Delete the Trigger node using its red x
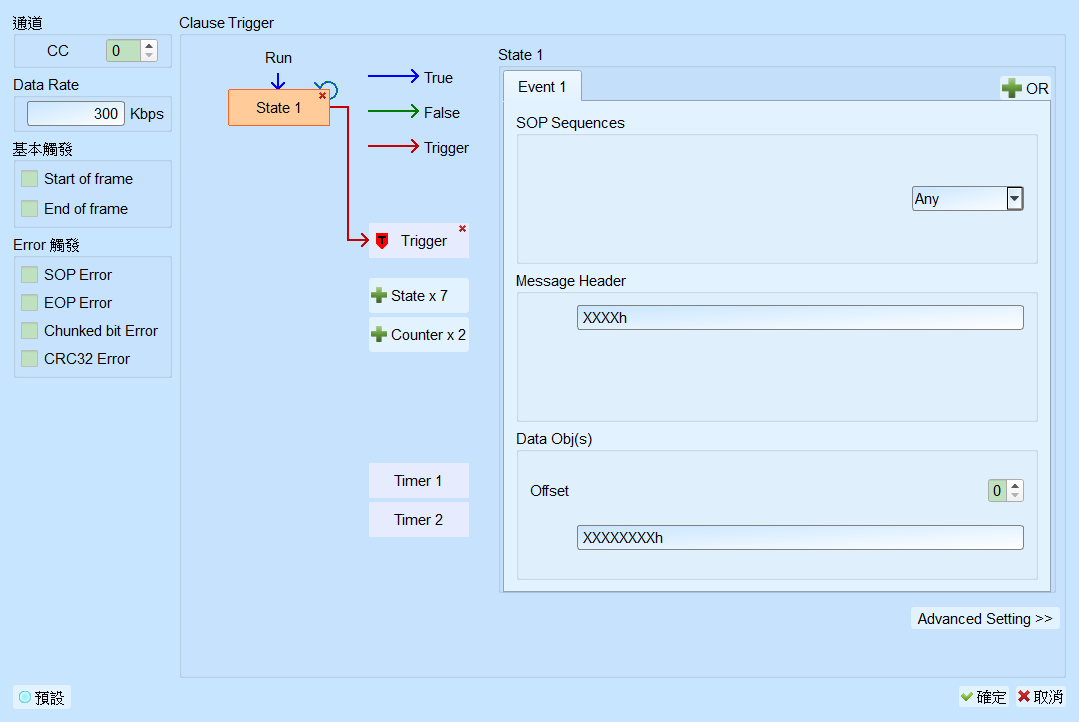 [x=462, y=229]
